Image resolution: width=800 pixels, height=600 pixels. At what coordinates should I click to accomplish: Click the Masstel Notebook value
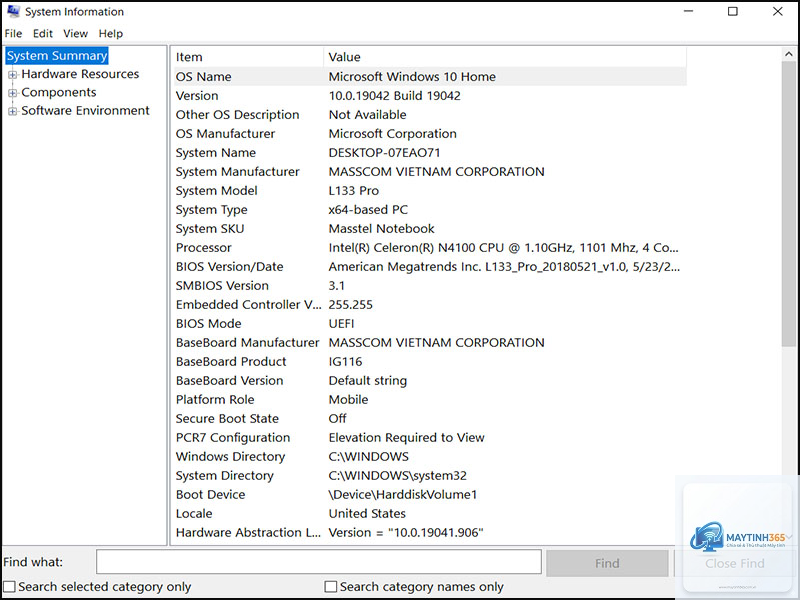pos(381,229)
